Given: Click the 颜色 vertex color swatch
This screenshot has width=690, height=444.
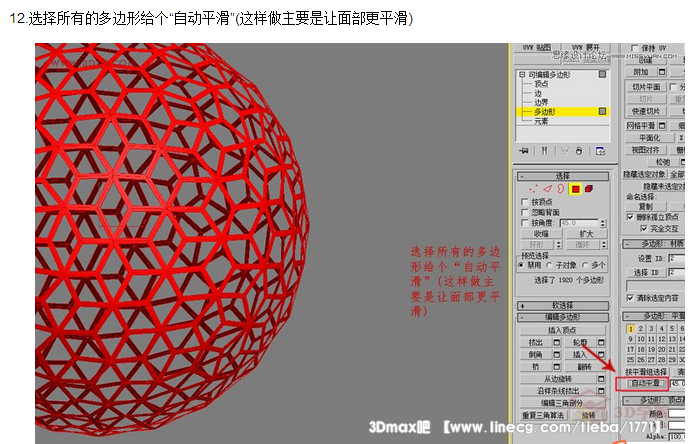Looking at the screenshot, I should (x=677, y=414).
